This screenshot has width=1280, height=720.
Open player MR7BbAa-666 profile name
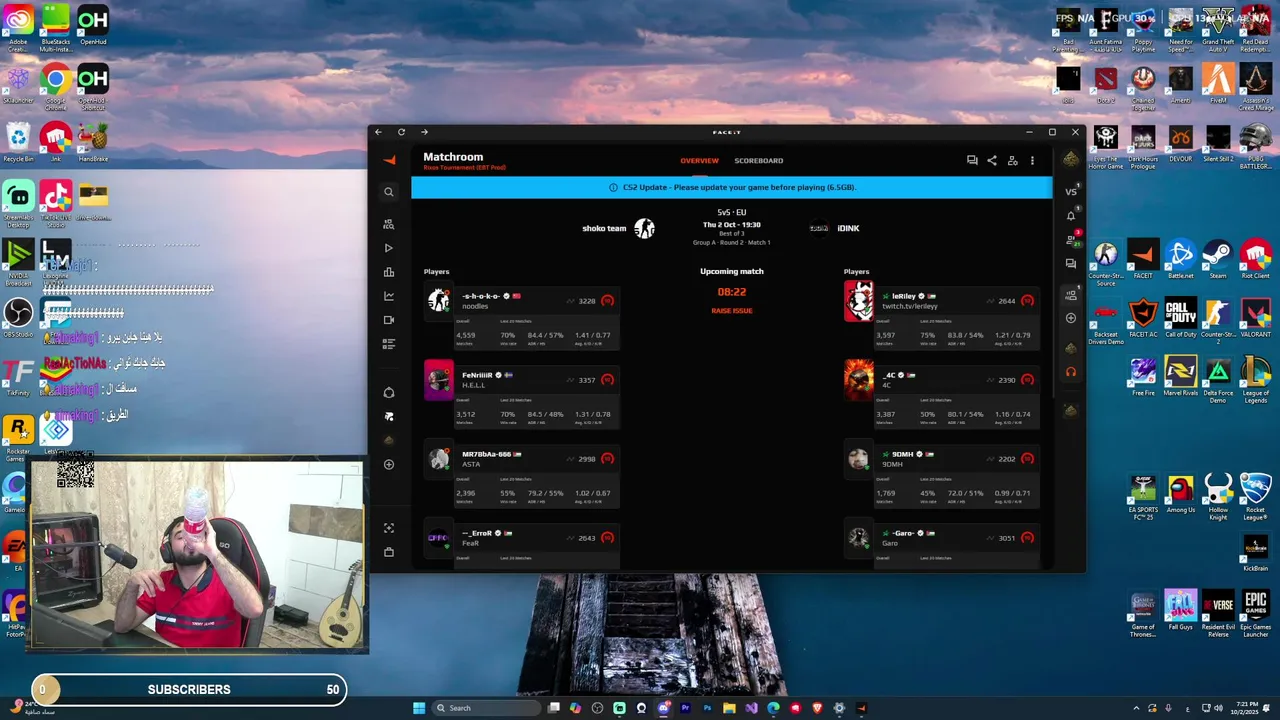point(486,454)
